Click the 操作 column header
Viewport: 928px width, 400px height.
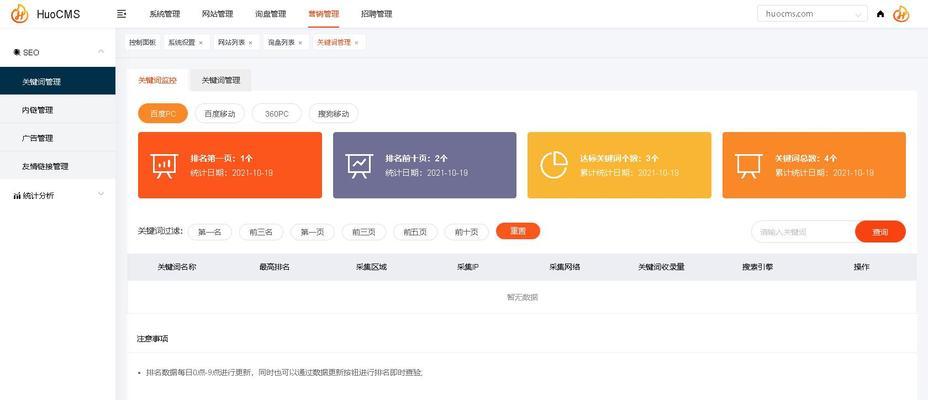click(x=862, y=267)
